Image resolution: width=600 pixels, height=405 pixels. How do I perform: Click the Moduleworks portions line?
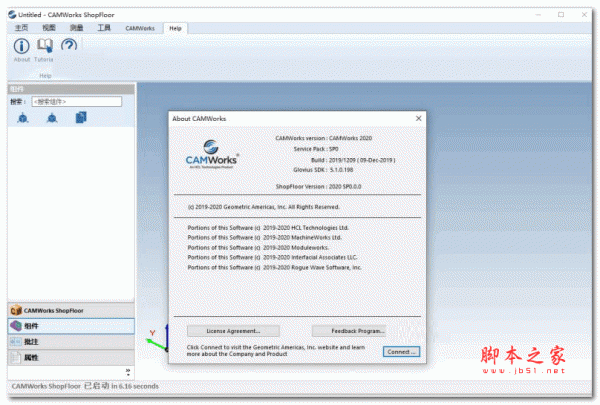tap(258, 247)
